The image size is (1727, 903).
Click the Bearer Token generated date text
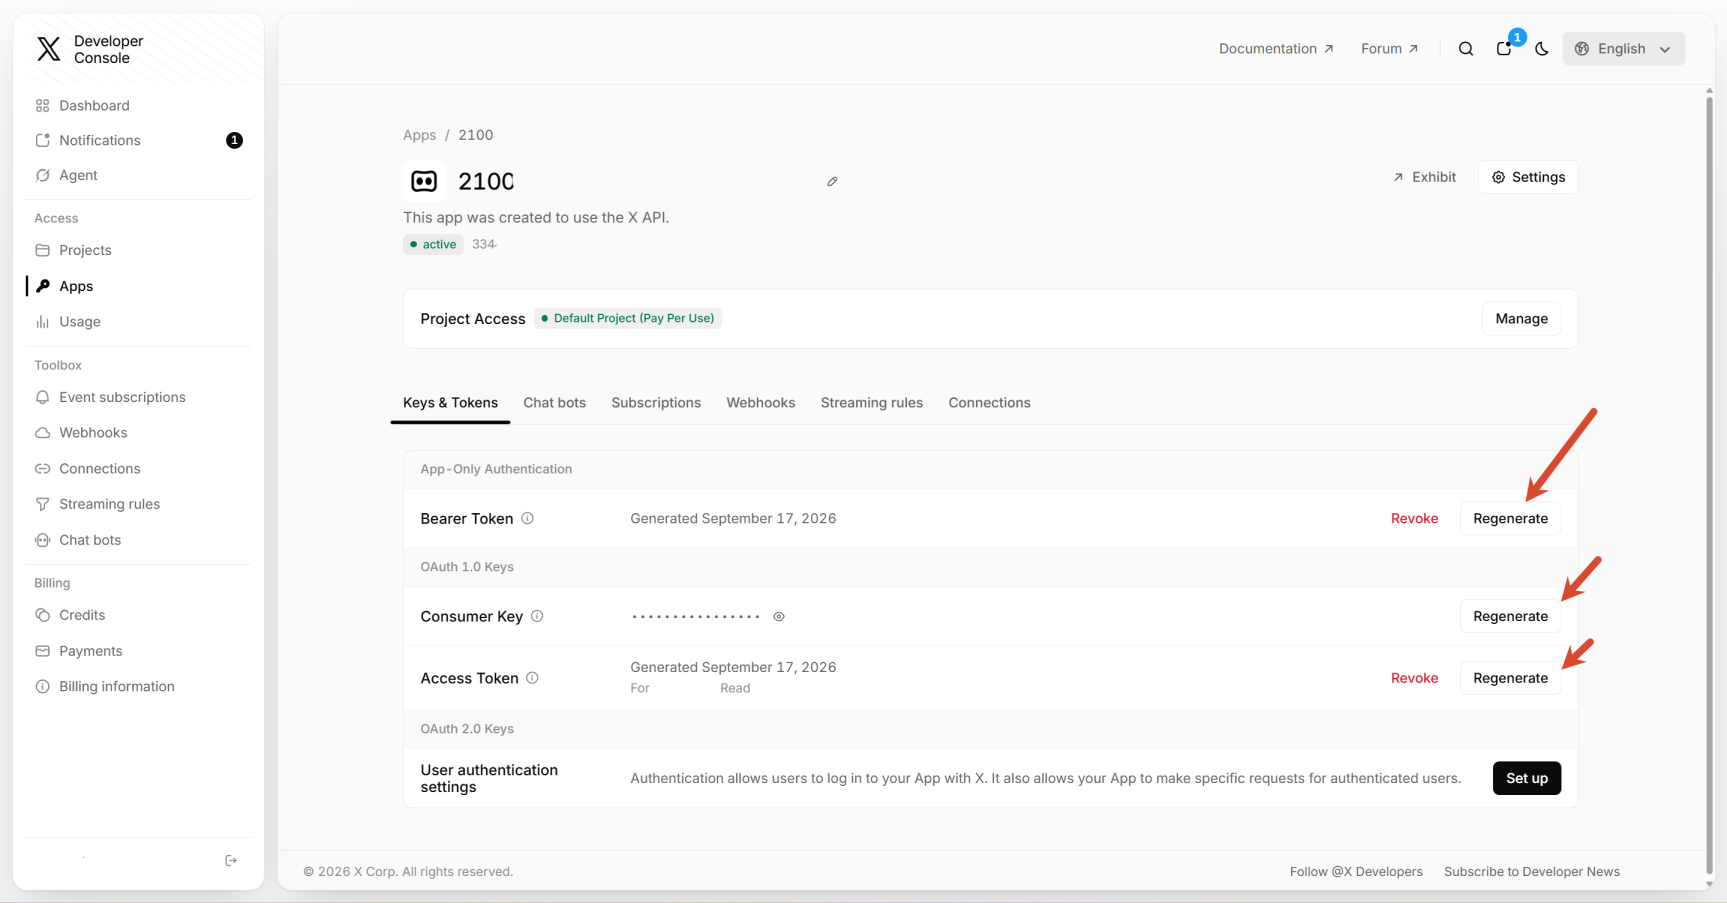(733, 519)
